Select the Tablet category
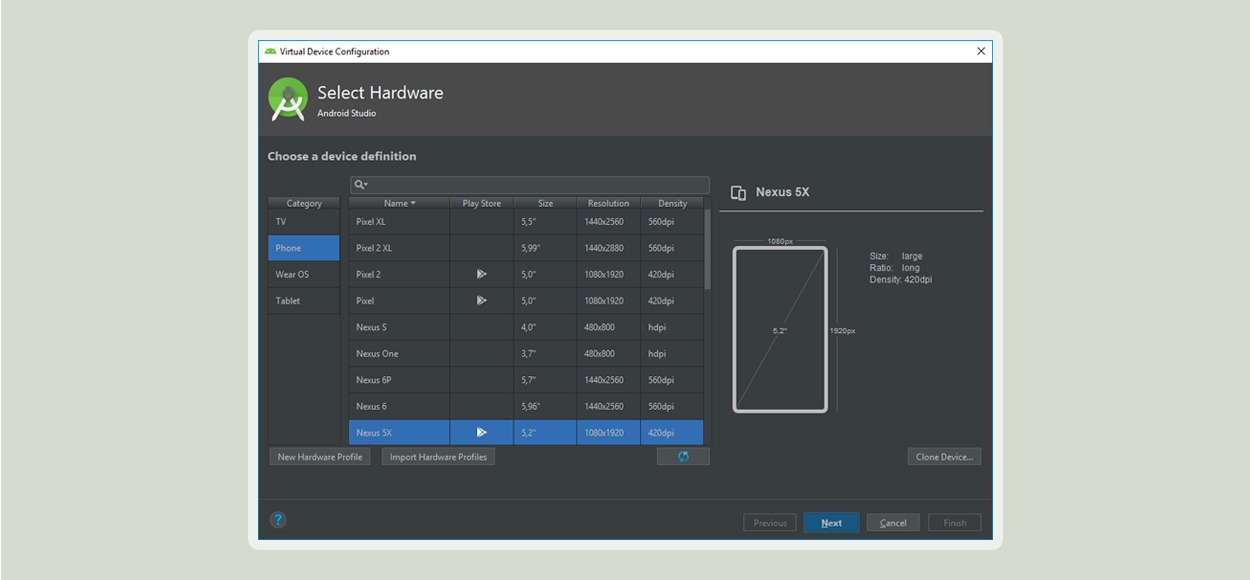This screenshot has width=1250, height=580. (304, 301)
